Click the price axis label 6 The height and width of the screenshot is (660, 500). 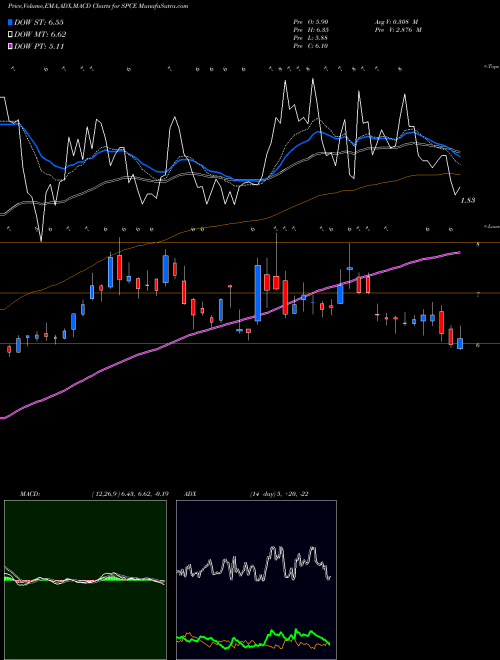pos(478,345)
